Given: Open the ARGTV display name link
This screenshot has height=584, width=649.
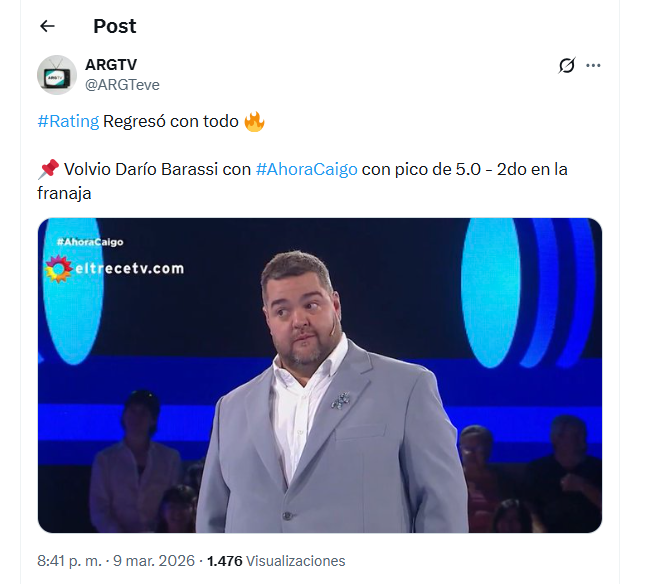Looking at the screenshot, I should 111,65.
